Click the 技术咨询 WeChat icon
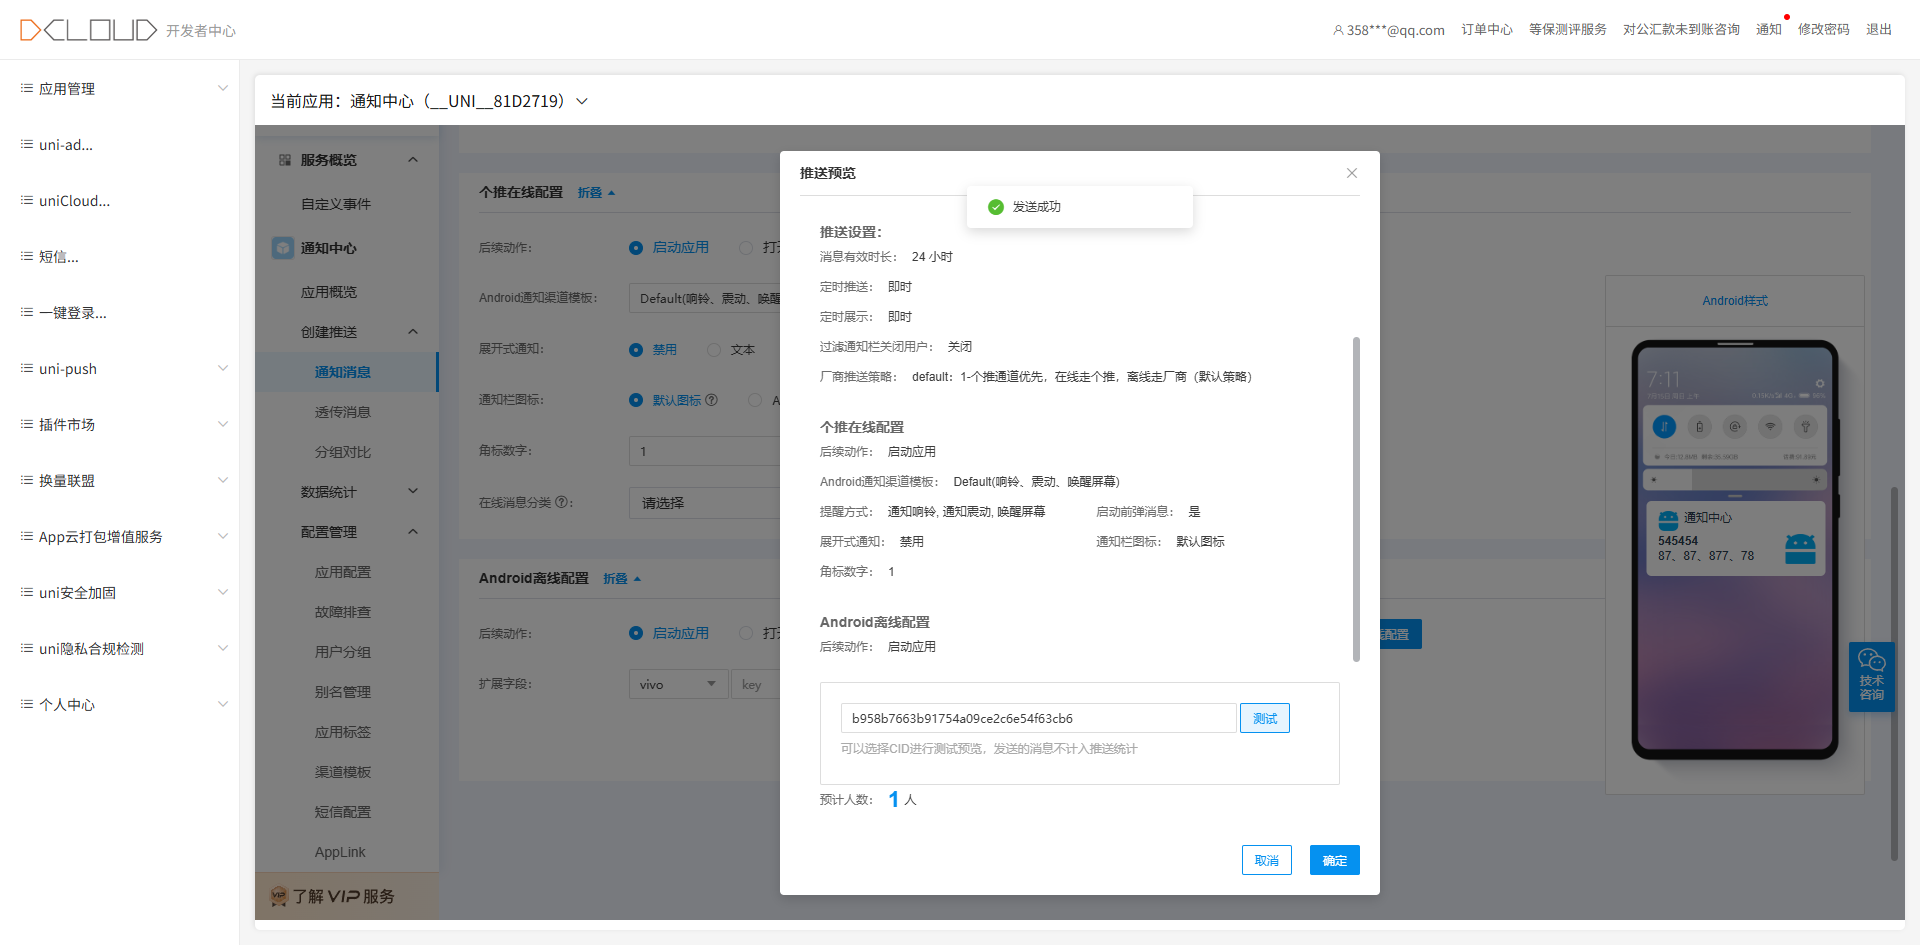Image resolution: width=1920 pixels, height=945 pixels. (1871, 660)
